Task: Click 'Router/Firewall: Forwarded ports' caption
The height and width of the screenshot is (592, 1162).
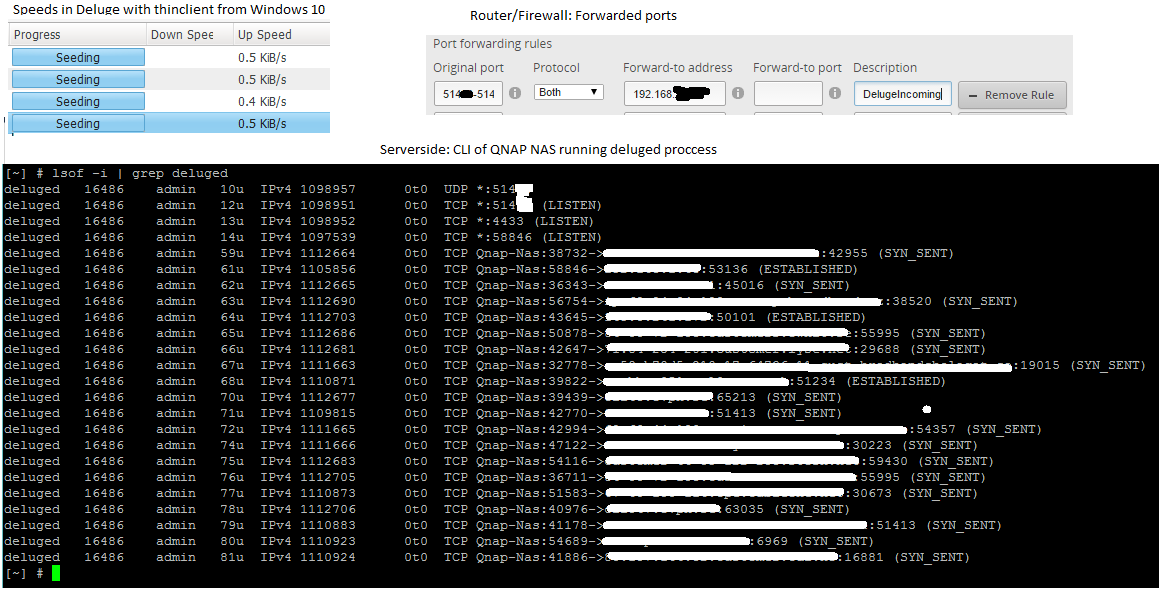Action: coord(573,16)
